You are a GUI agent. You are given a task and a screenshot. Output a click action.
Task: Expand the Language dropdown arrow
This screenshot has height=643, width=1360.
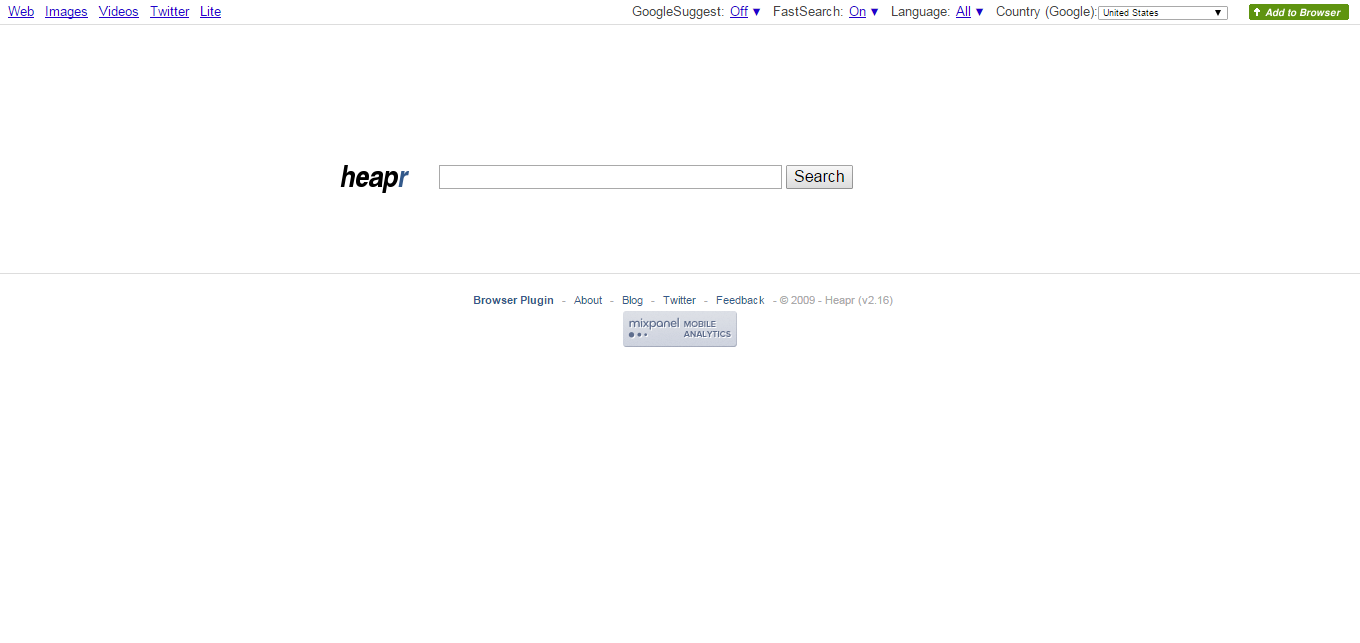[x=979, y=12]
